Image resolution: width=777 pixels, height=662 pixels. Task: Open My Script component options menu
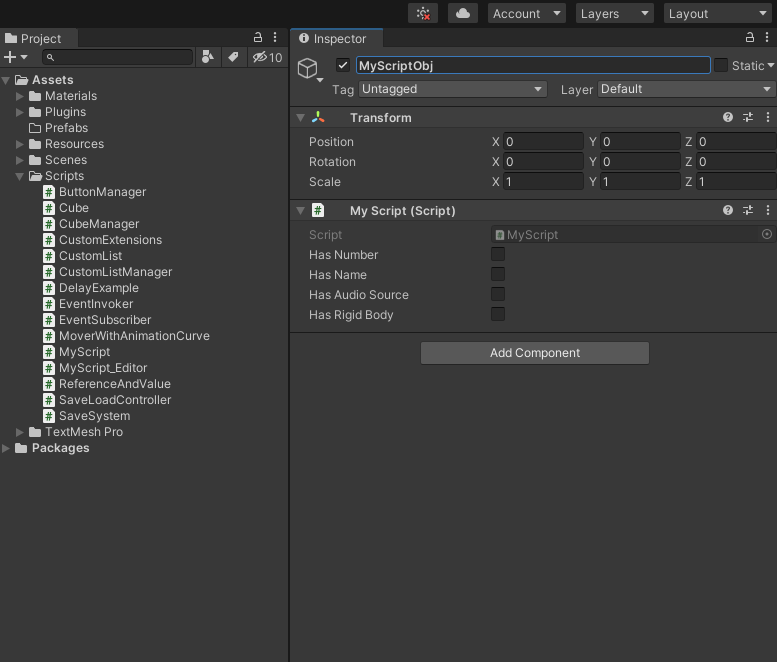(768, 210)
